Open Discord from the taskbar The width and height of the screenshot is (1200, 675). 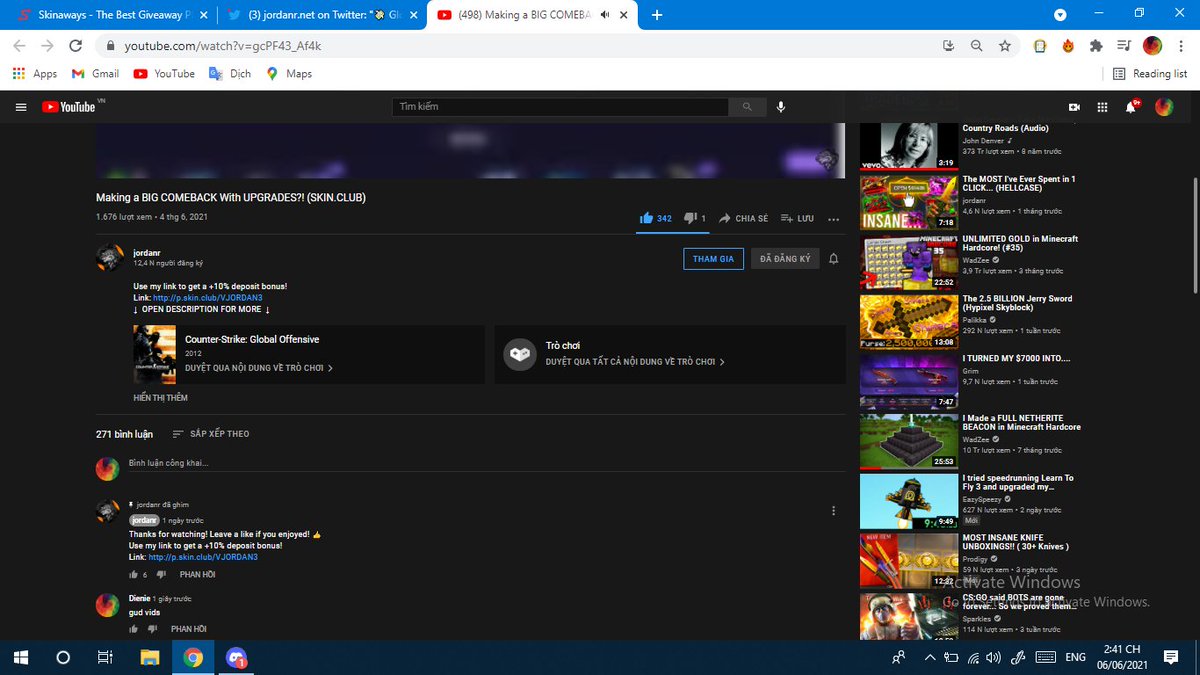(x=237, y=657)
